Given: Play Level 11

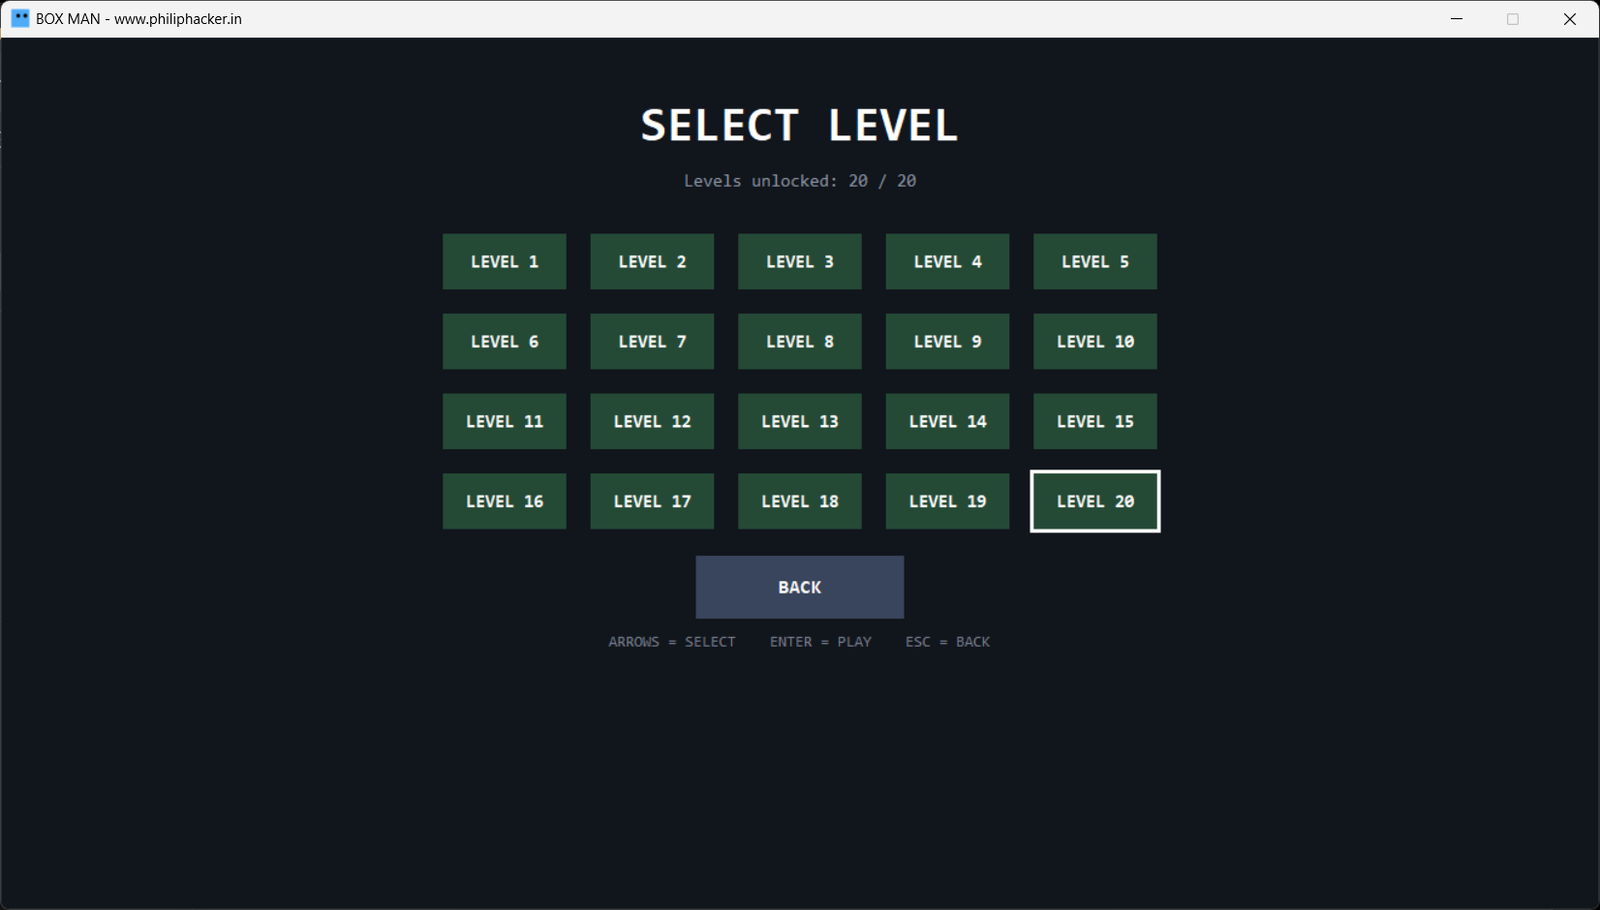Looking at the screenshot, I should coord(504,422).
